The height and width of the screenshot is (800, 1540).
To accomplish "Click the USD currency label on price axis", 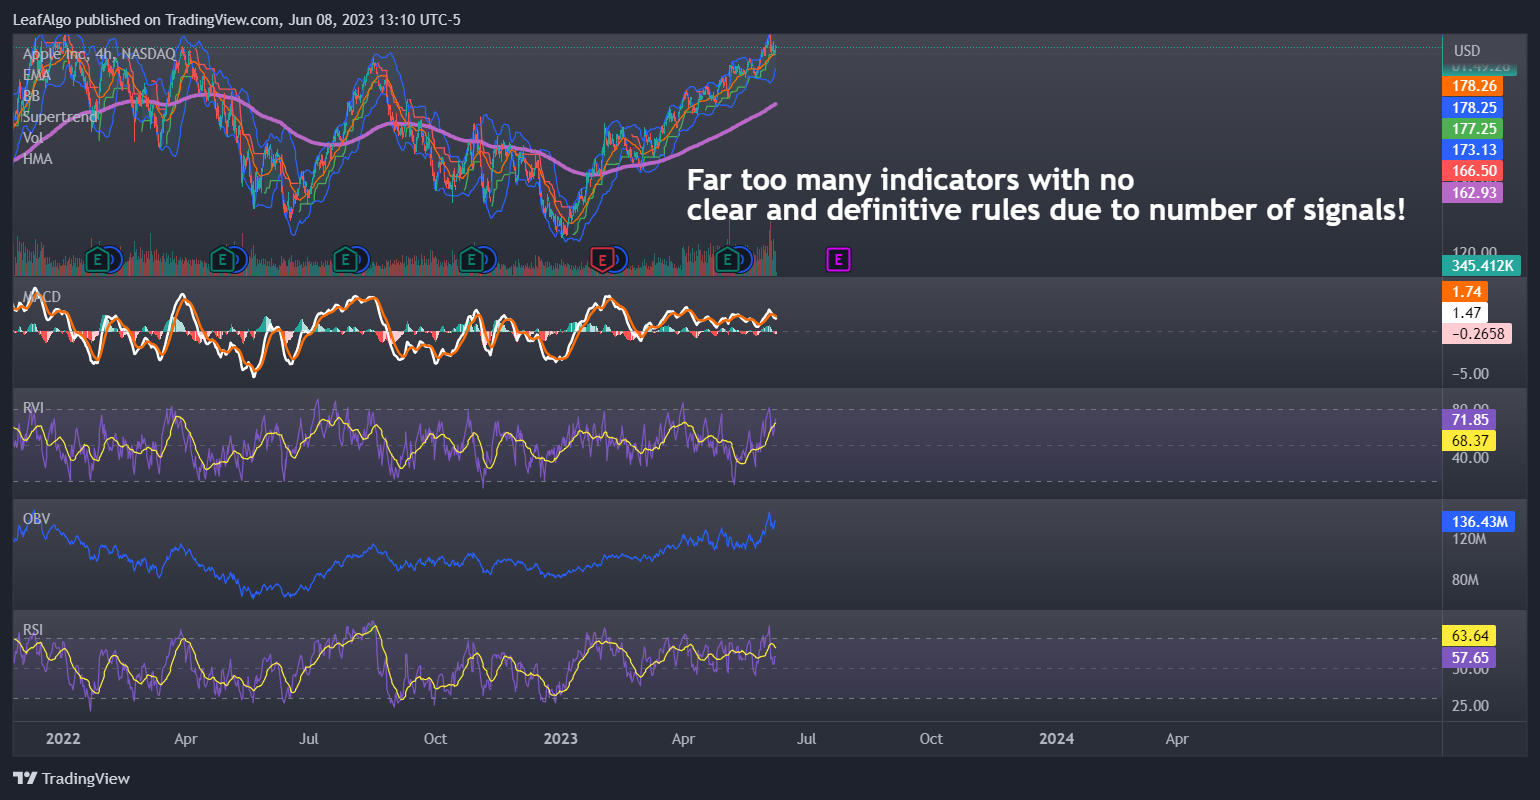I will click(1467, 50).
